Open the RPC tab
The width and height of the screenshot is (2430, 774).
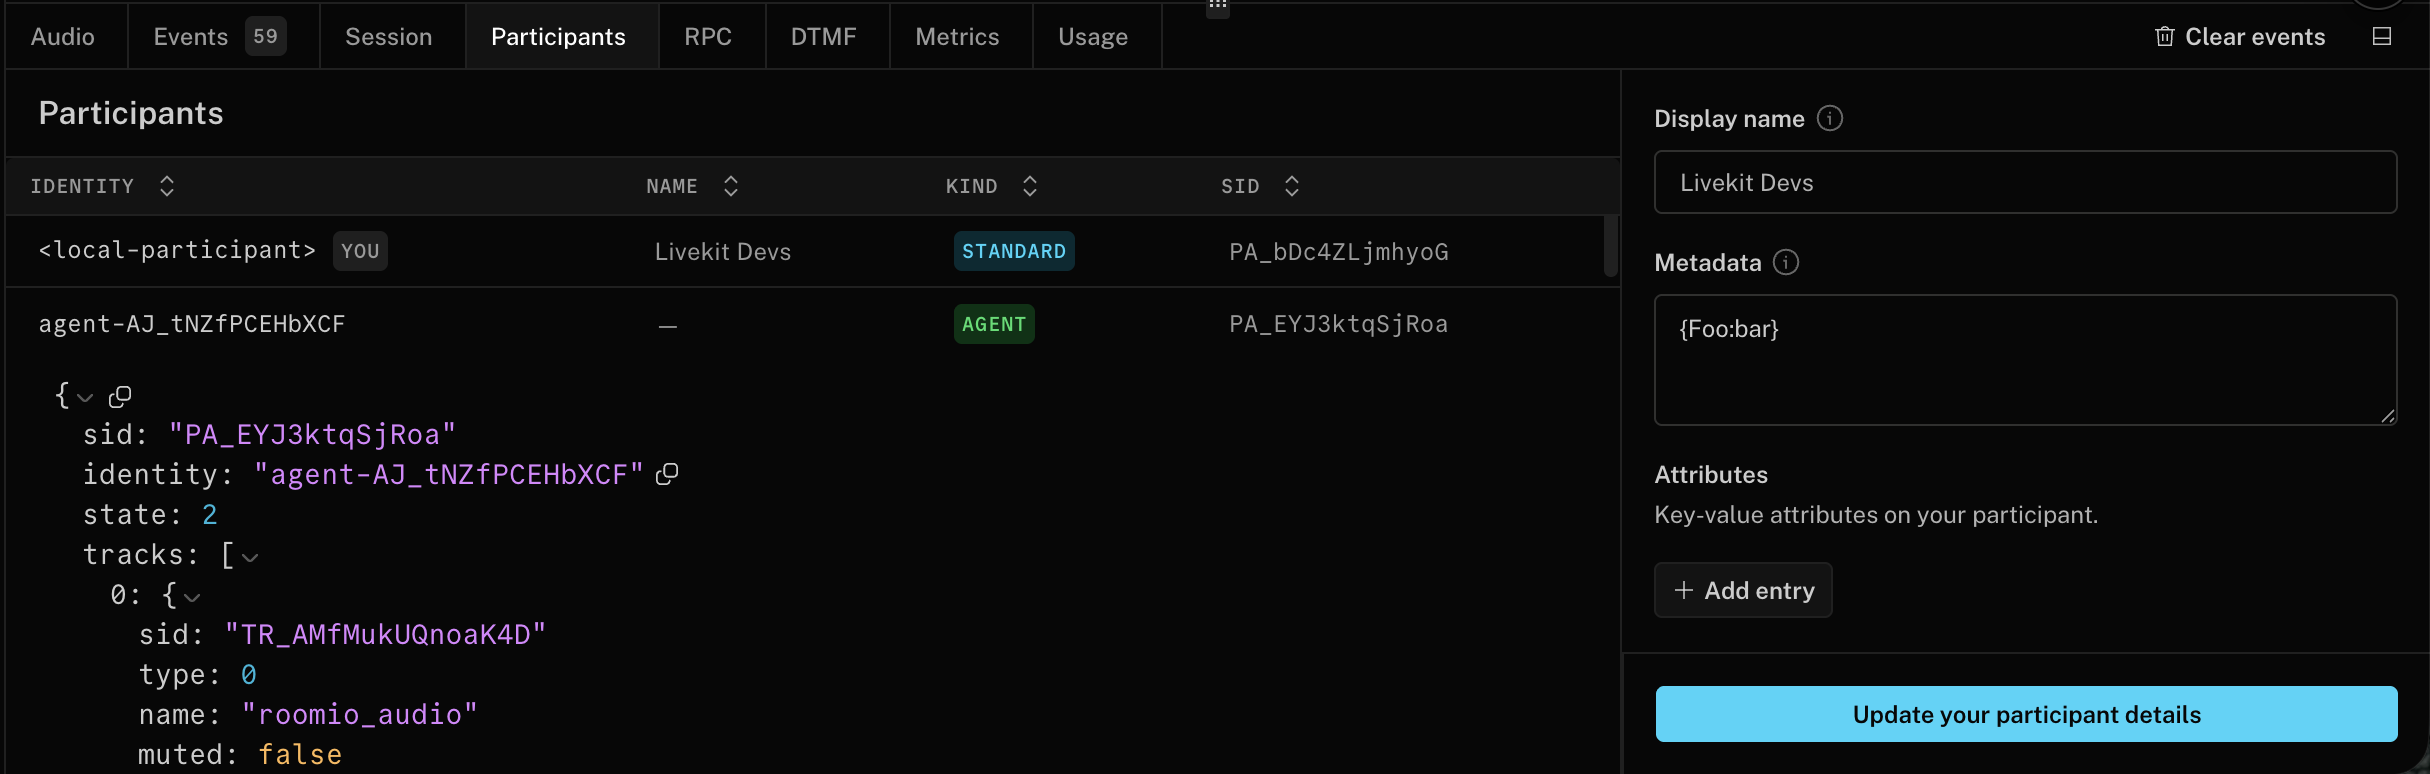click(x=708, y=37)
